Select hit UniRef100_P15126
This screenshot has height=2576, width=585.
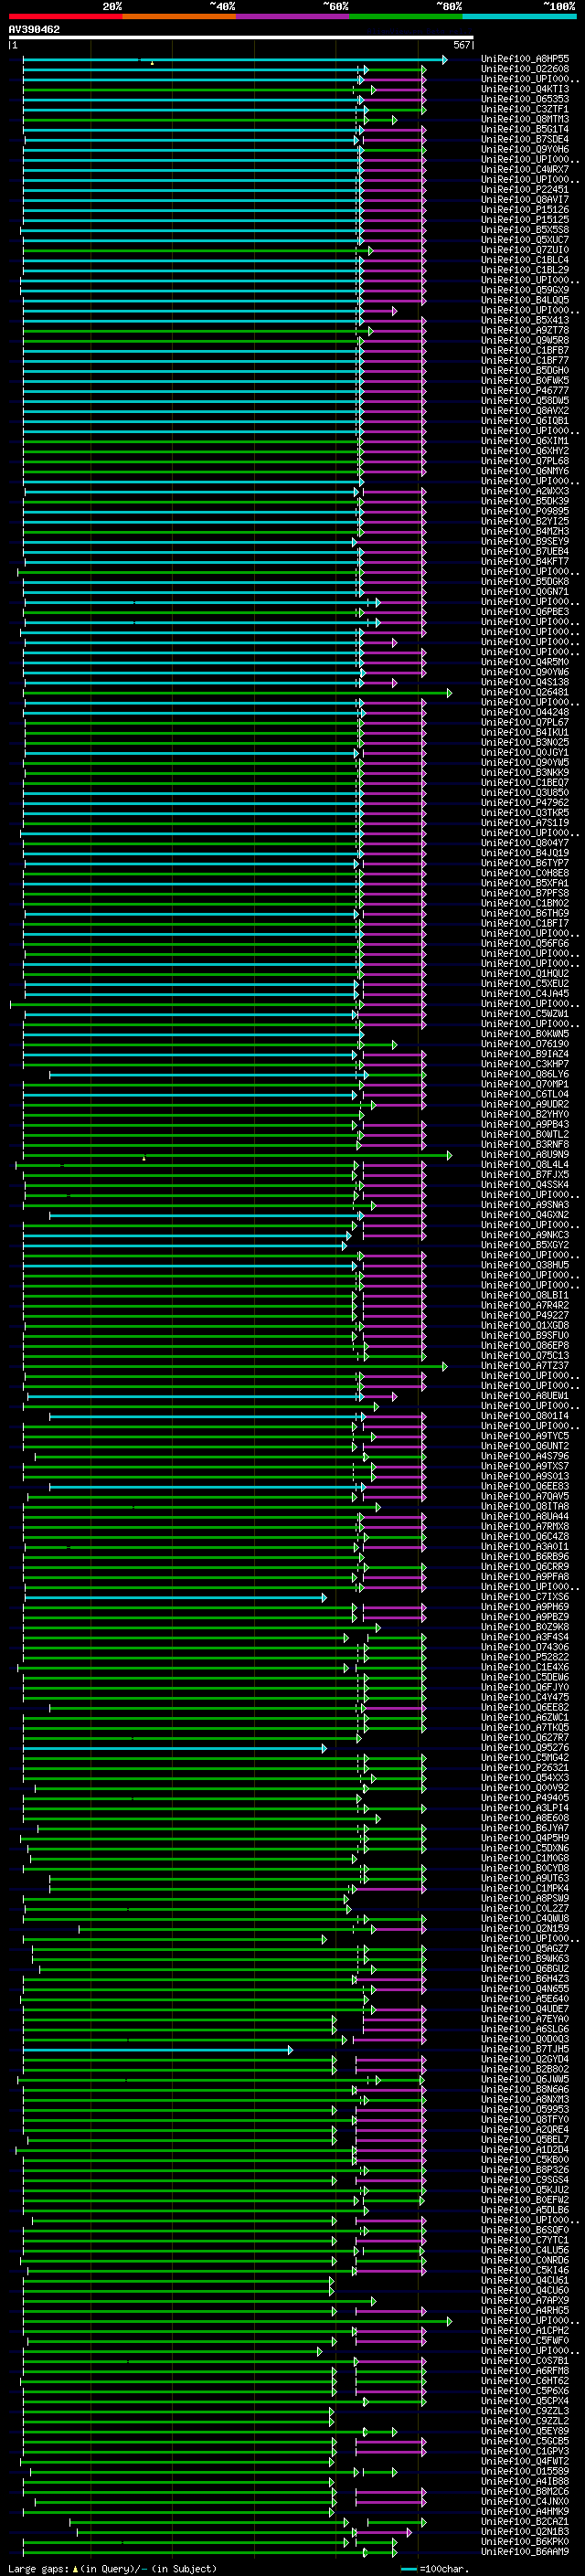pos(525,209)
